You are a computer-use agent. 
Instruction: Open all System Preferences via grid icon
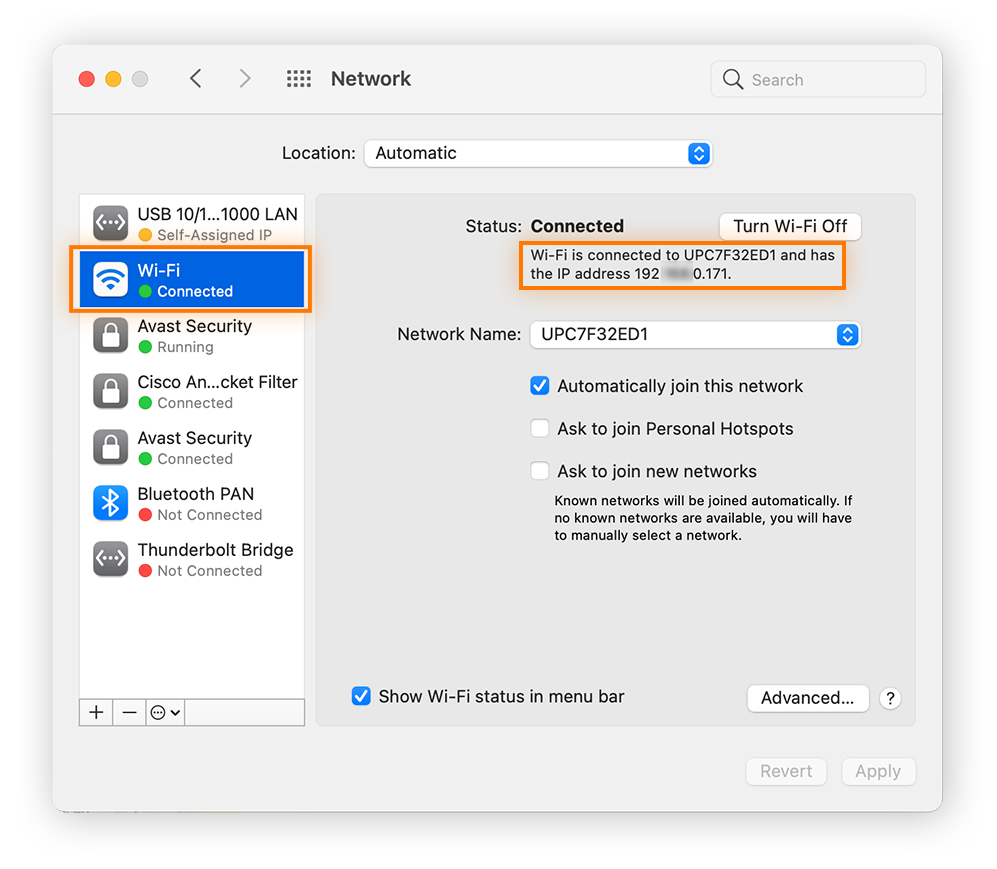coord(298,78)
